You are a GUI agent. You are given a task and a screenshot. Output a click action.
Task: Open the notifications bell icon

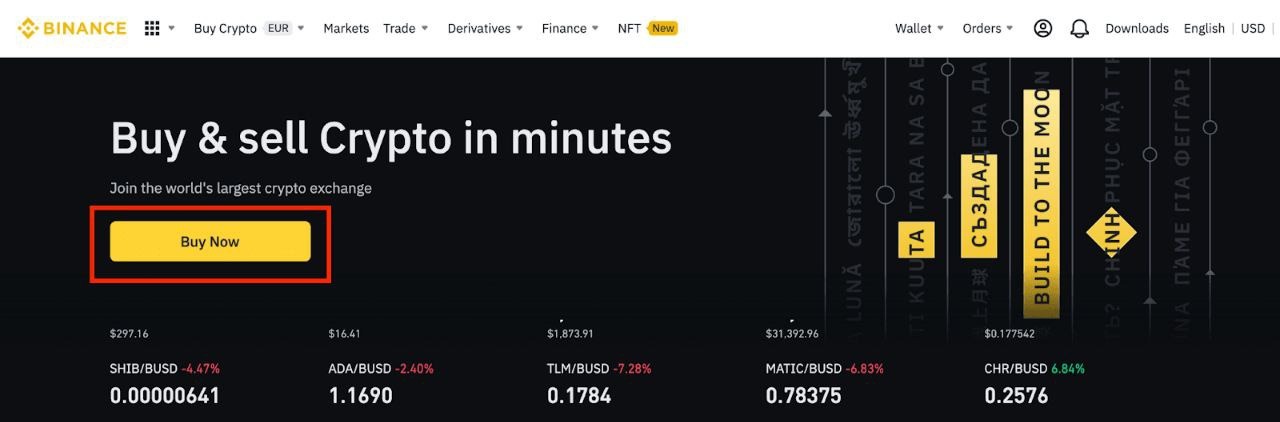pos(1079,28)
